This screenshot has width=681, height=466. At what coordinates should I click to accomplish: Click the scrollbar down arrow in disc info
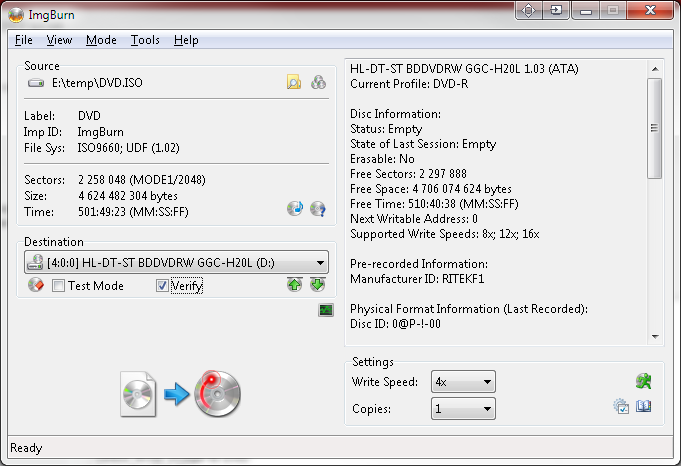point(655,337)
